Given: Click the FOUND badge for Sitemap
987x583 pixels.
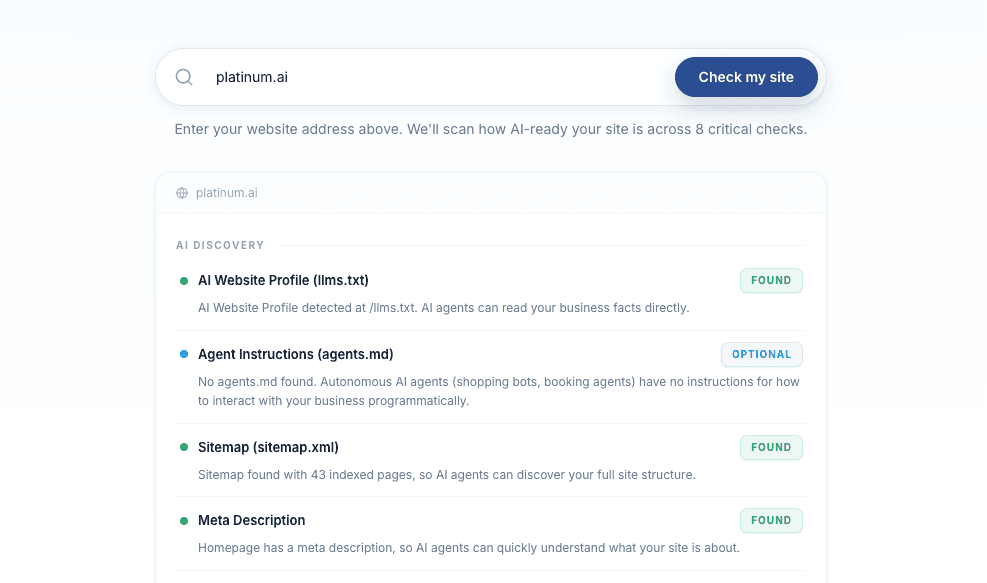Looking at the screenshot, I should [771, 447].
